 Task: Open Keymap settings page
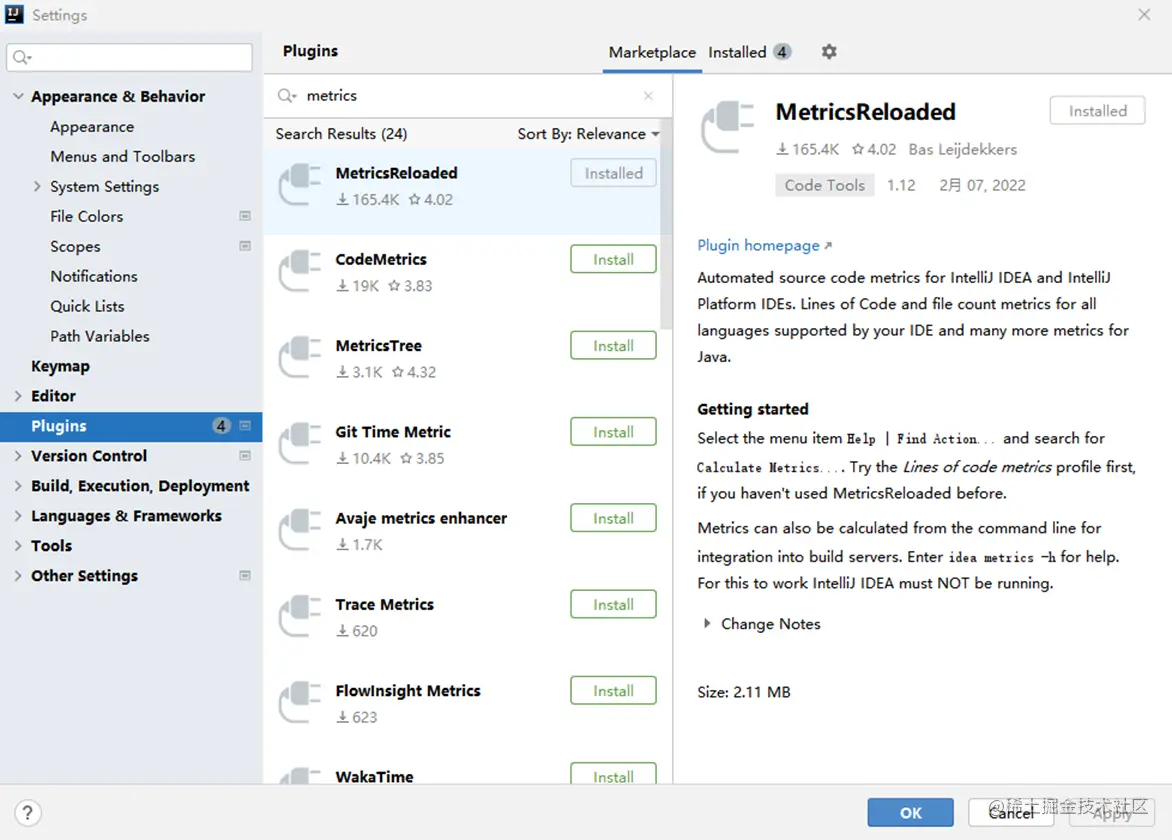(x=60, y=366)
